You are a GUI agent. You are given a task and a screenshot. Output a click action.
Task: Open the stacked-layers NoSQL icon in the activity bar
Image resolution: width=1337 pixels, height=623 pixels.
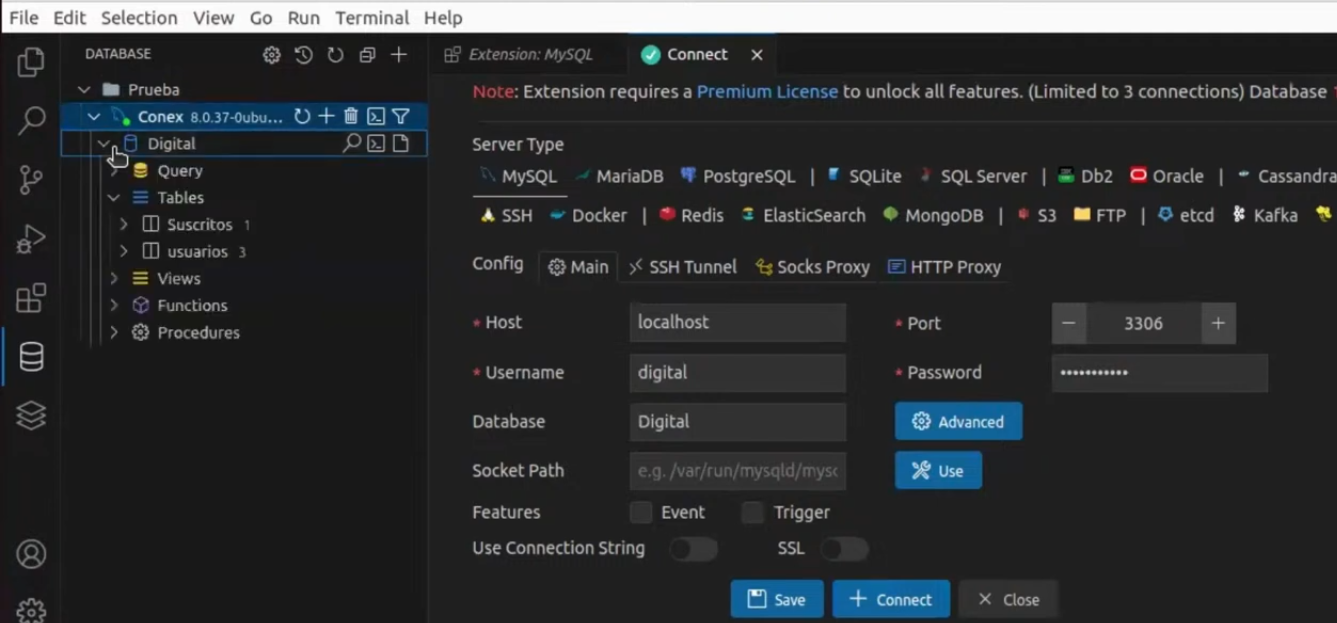[x=31, y=415]
